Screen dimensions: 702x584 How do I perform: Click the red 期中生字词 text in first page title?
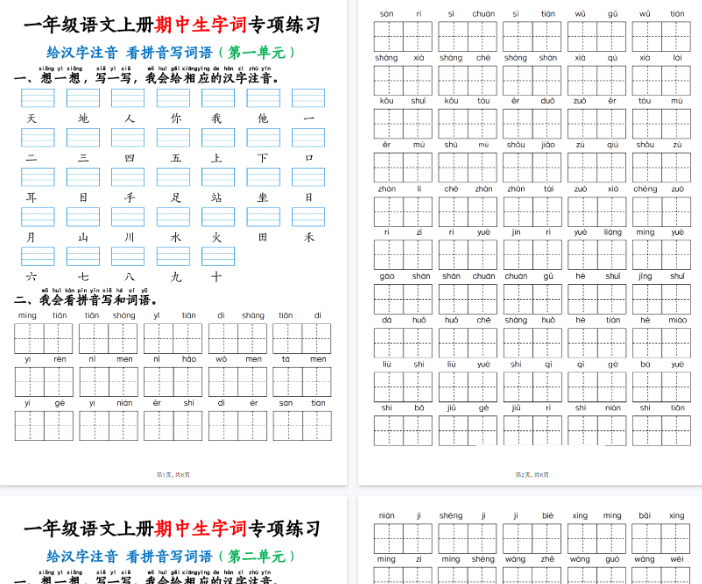click(200, 25)
